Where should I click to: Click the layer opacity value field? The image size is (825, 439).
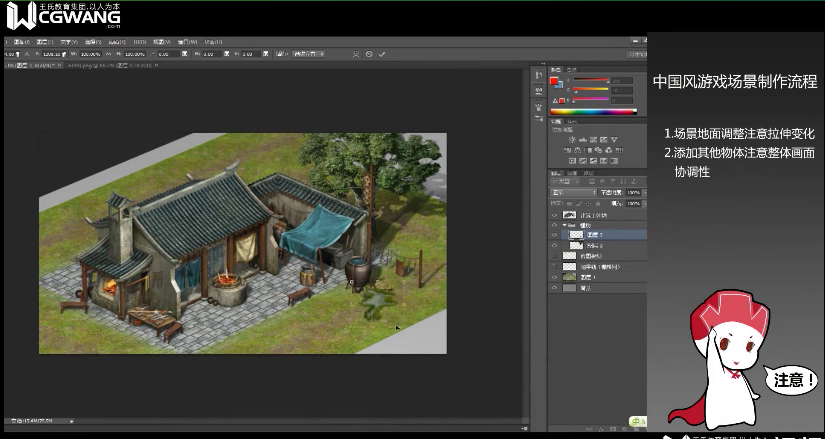(632, 192)
